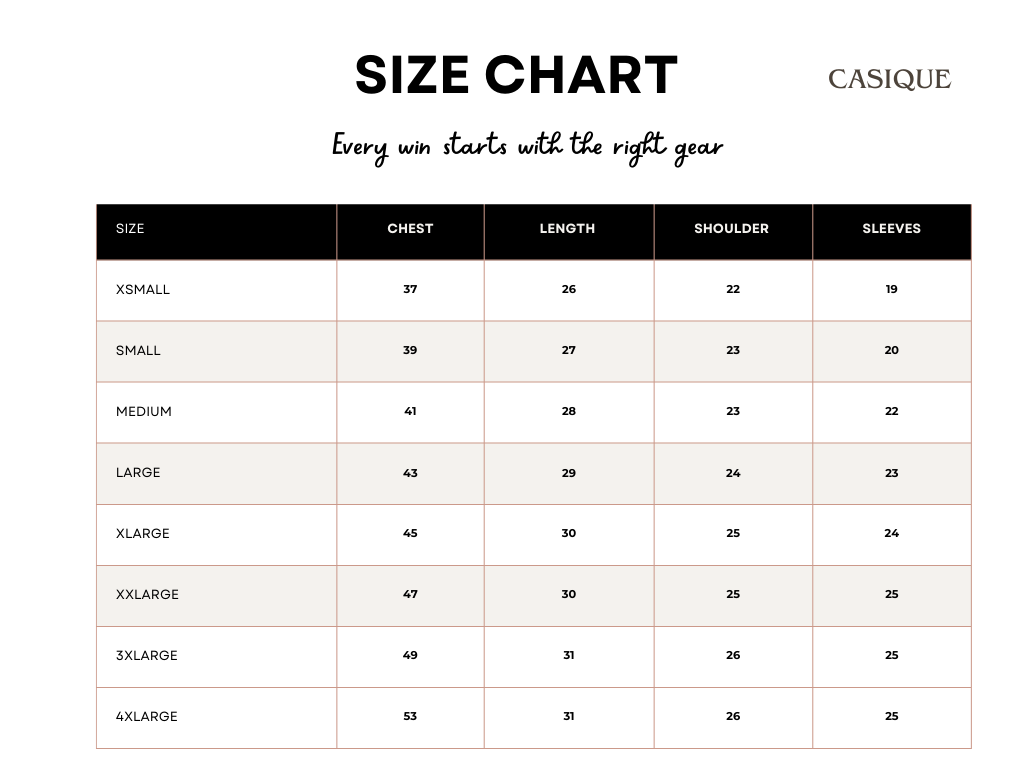Click the SIZE CHART title
The width and height of the screenshot is (1024, 768).
516,76
